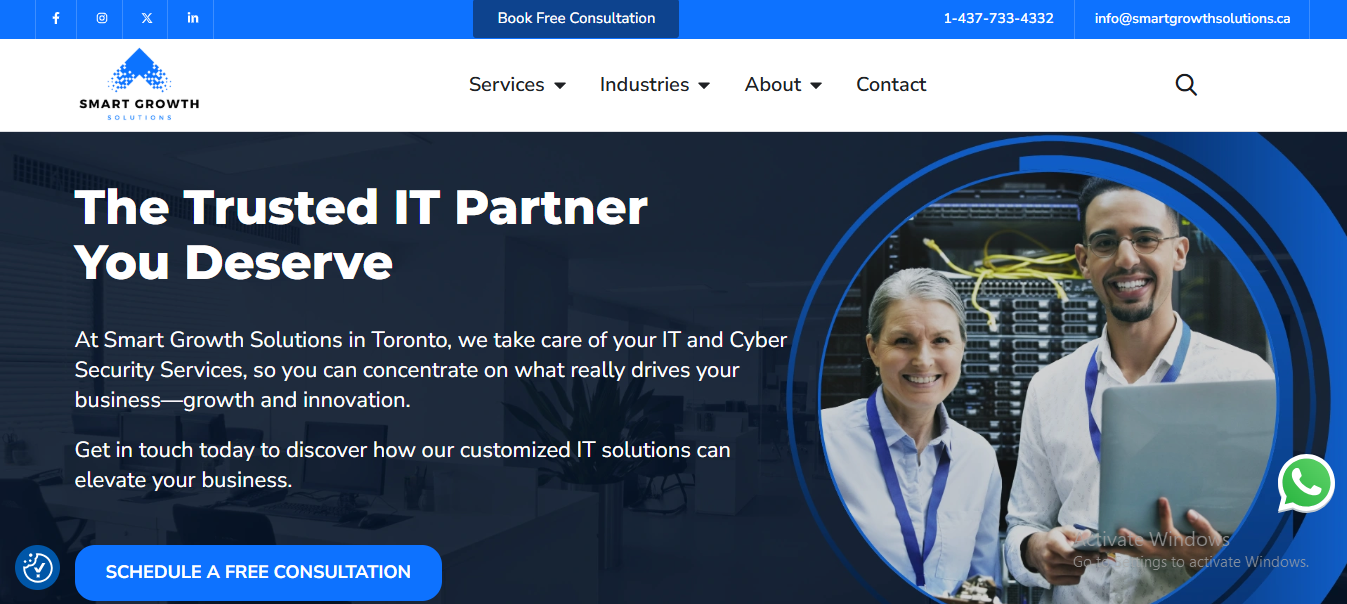Open the About menu label
Viewport: 1347px width, 604px height.
point(773,85)
